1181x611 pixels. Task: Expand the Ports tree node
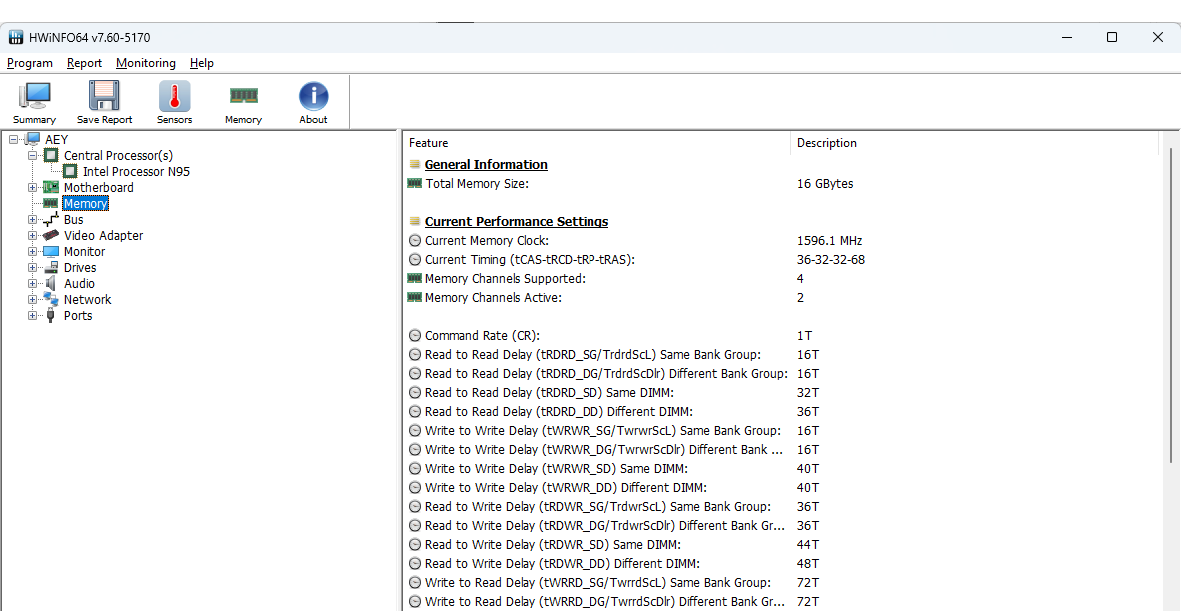click(32, 316)
